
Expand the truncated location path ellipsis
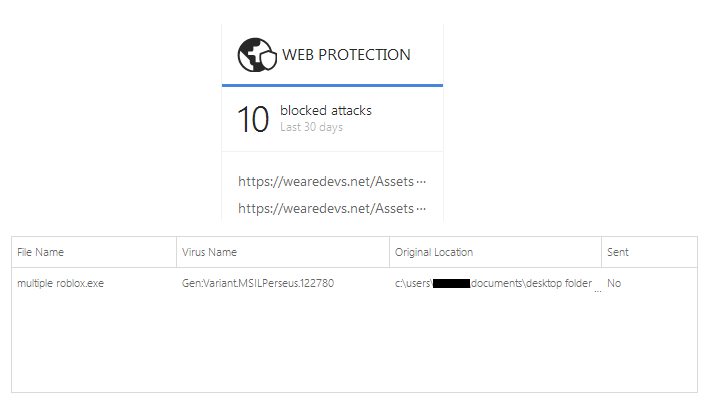point(597,291)
